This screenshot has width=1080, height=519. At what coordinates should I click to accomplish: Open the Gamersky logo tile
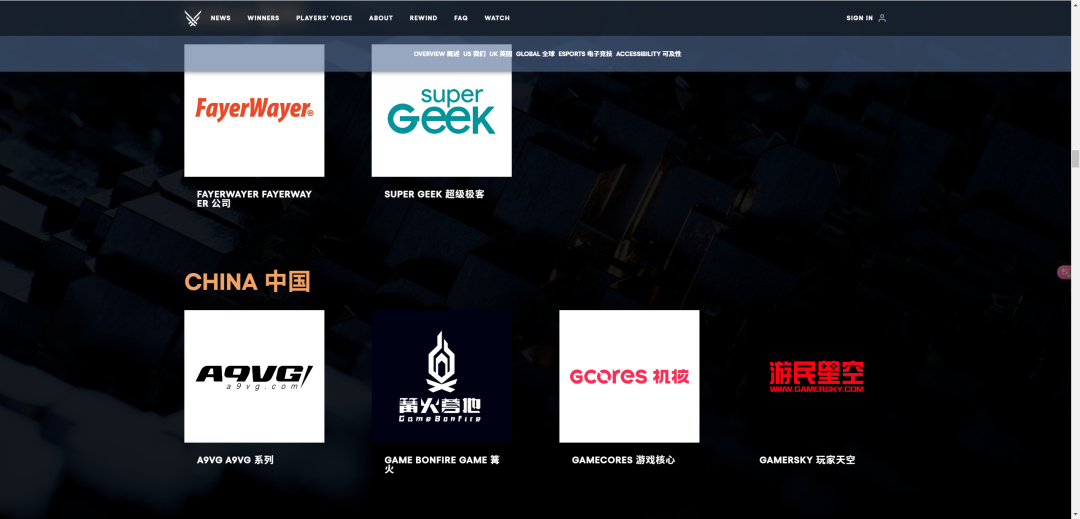816,376
